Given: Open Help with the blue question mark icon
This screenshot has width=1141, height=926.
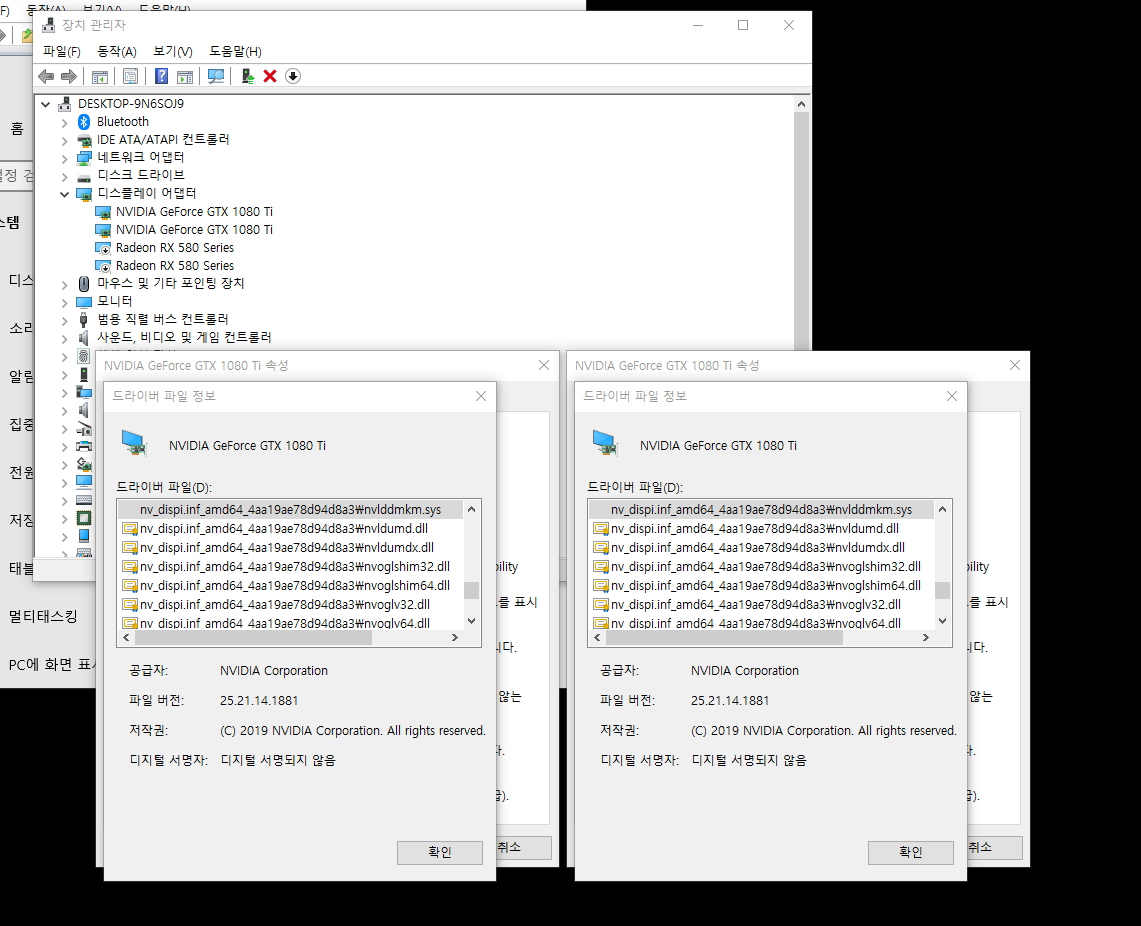Looking at the screenshot, I should [162, 76].
